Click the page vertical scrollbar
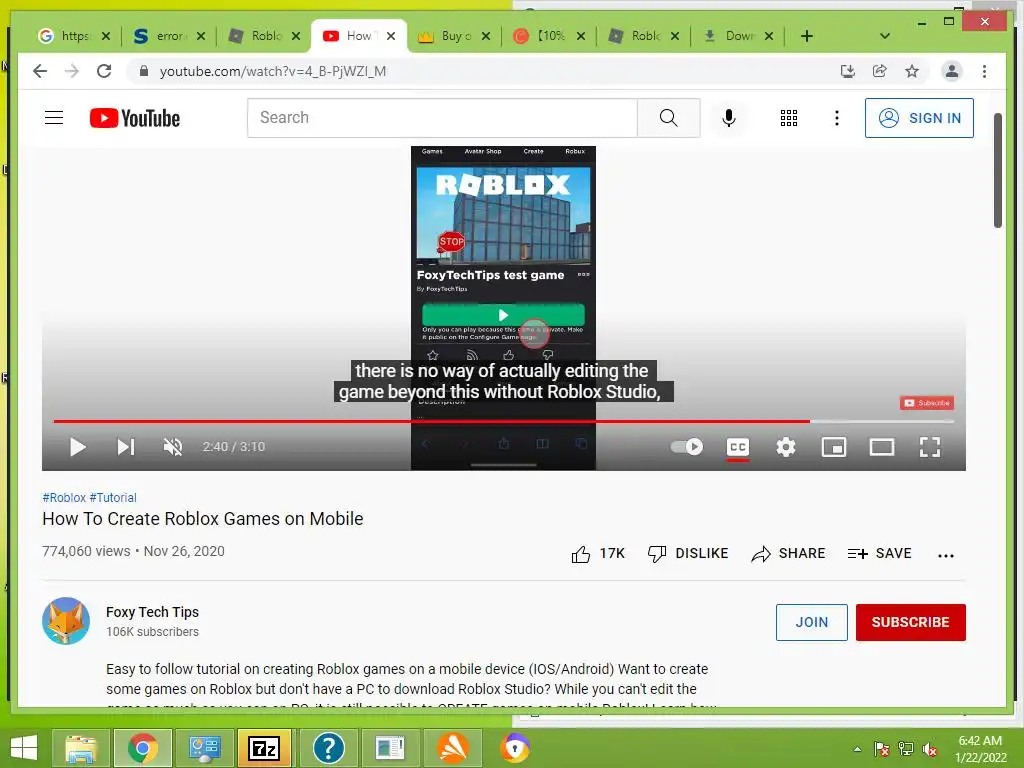The width and height of the screenshot is (1024, 768). point(997,171)
